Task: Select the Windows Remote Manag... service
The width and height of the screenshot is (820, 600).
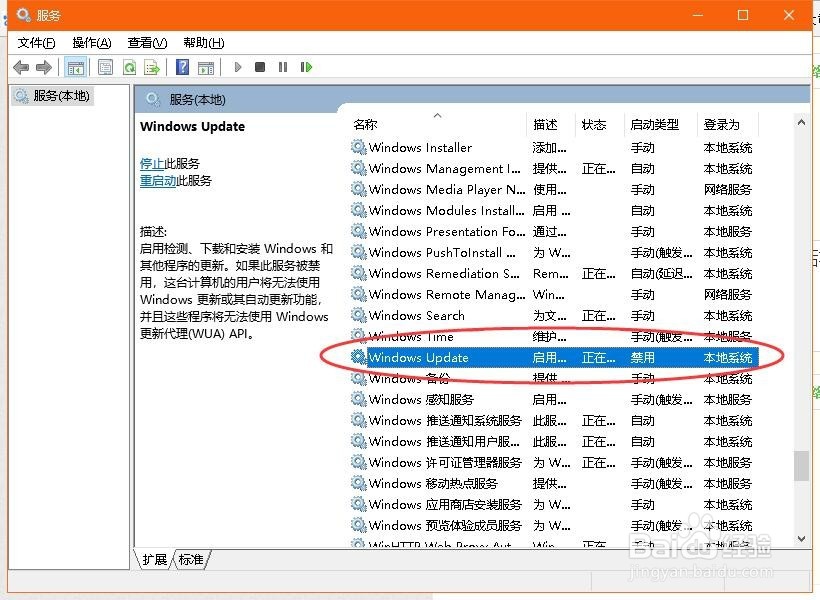Action: [x=553, y=294]
